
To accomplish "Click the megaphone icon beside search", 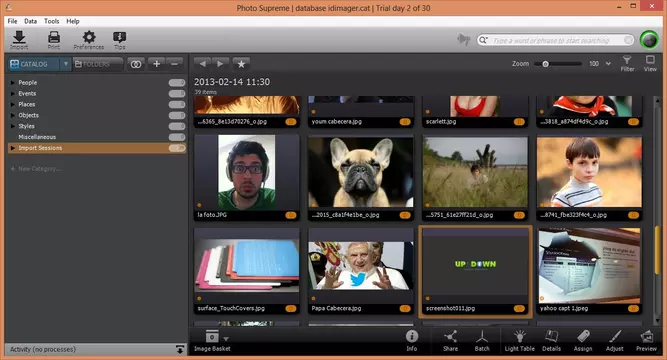I will click(x=463, y=40).
